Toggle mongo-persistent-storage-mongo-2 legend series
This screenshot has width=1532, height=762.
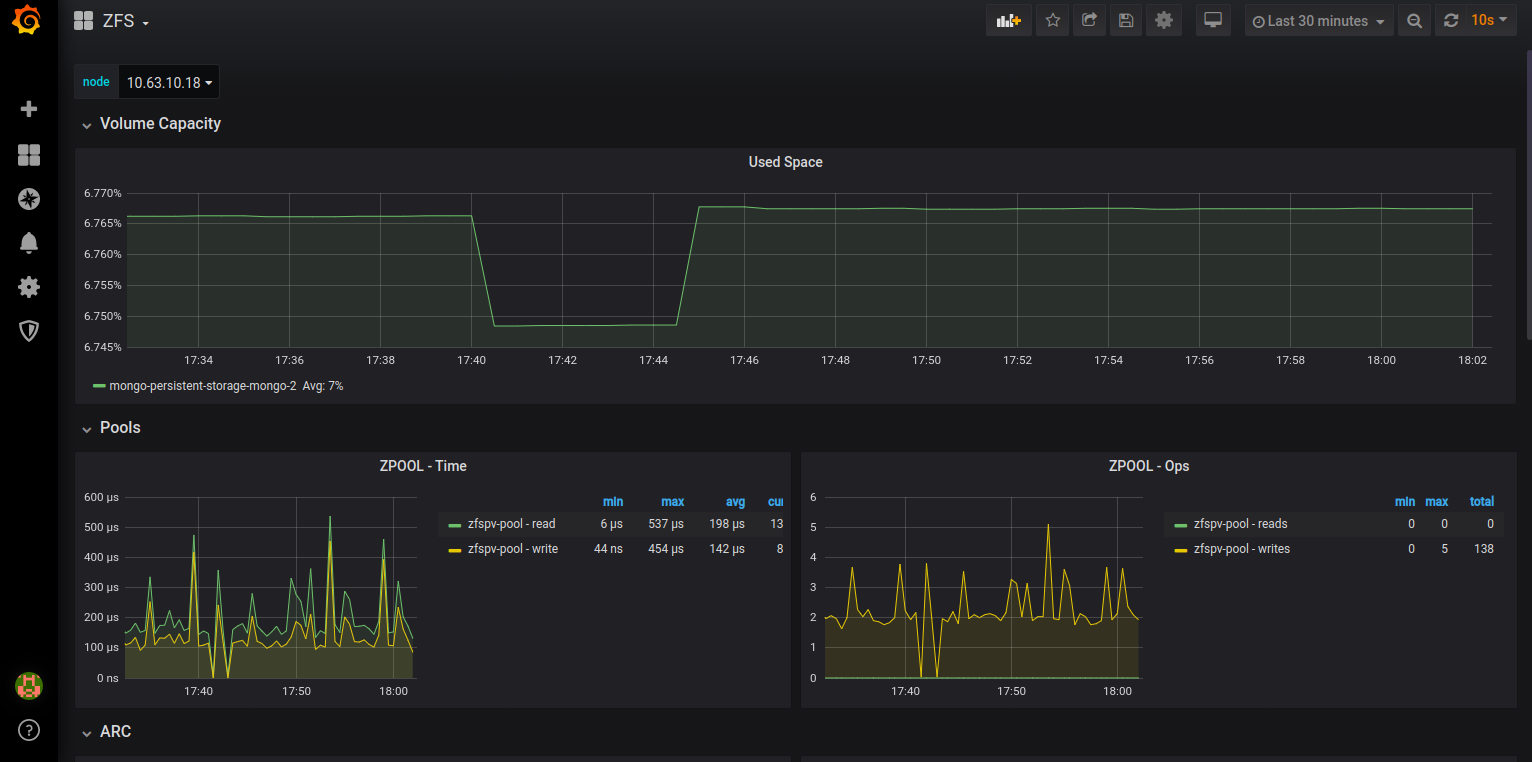point(202,386)
